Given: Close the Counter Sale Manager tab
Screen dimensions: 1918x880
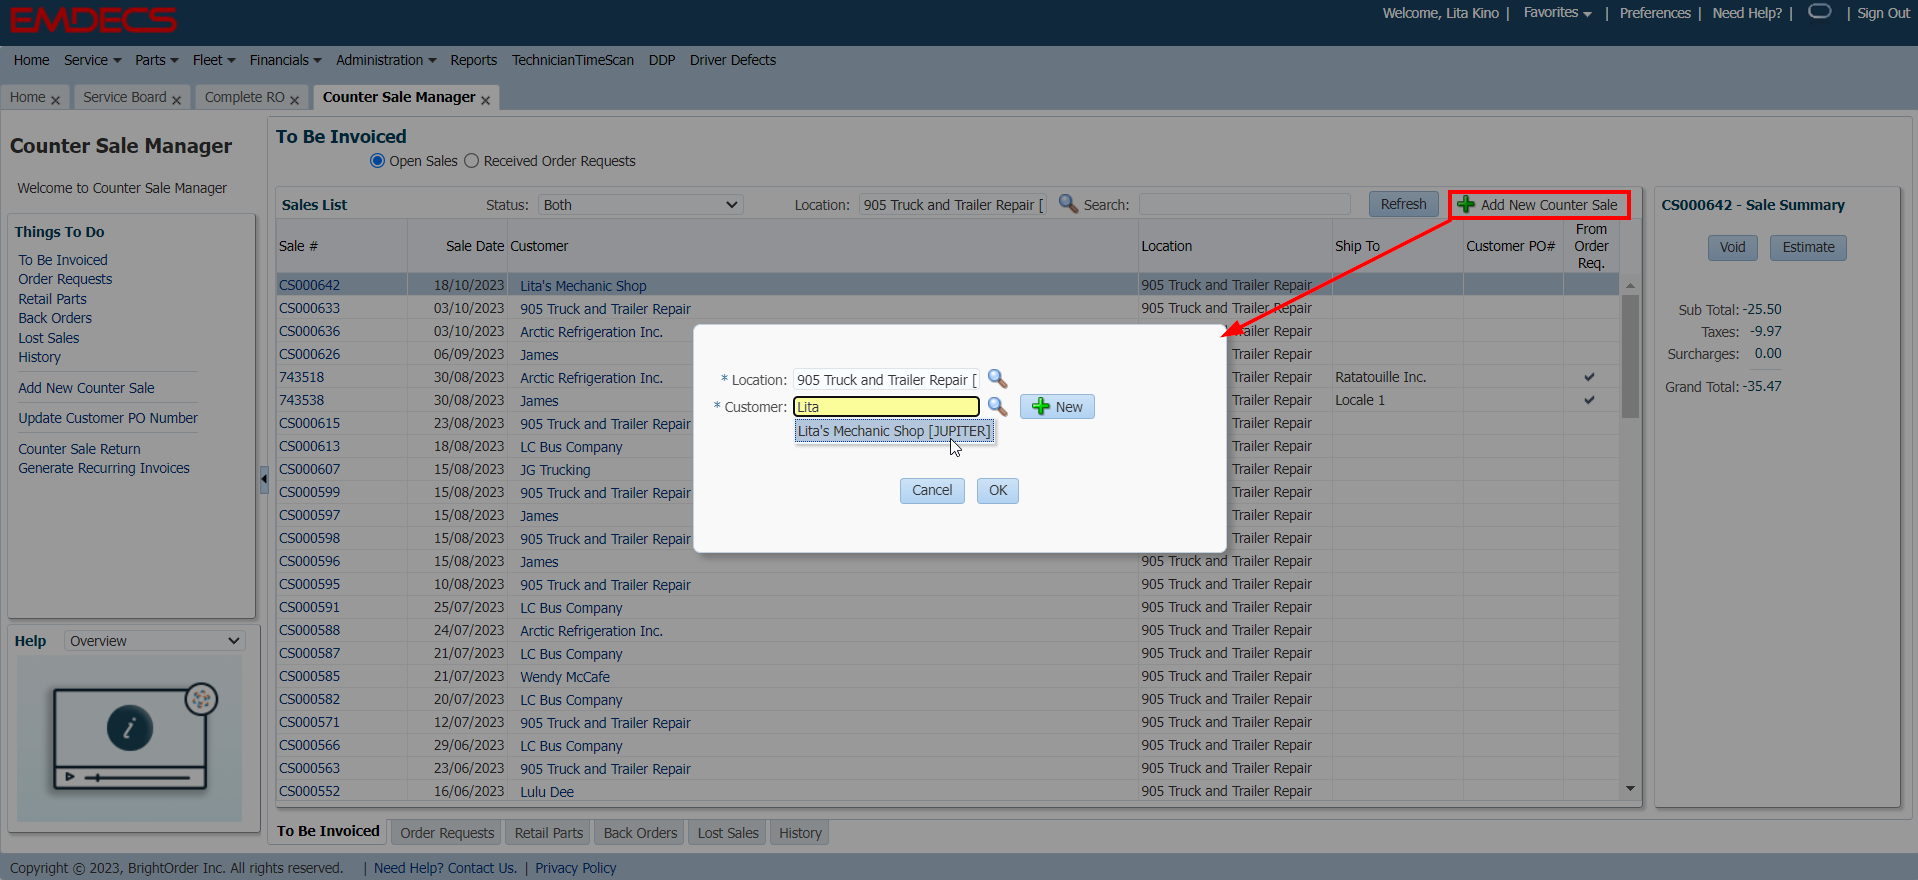Looking at the screenshot, I should point(485,100).
